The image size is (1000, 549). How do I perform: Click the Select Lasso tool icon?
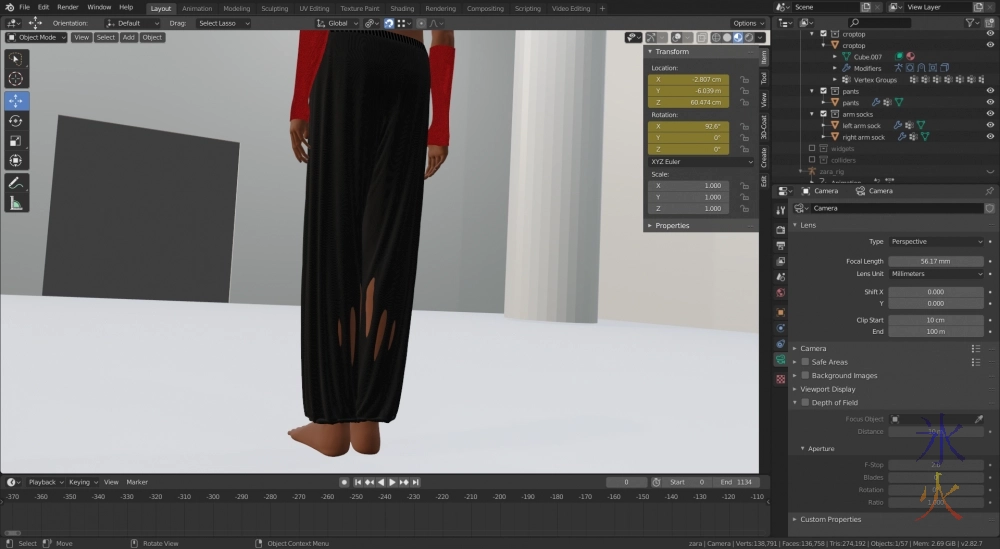17,58
